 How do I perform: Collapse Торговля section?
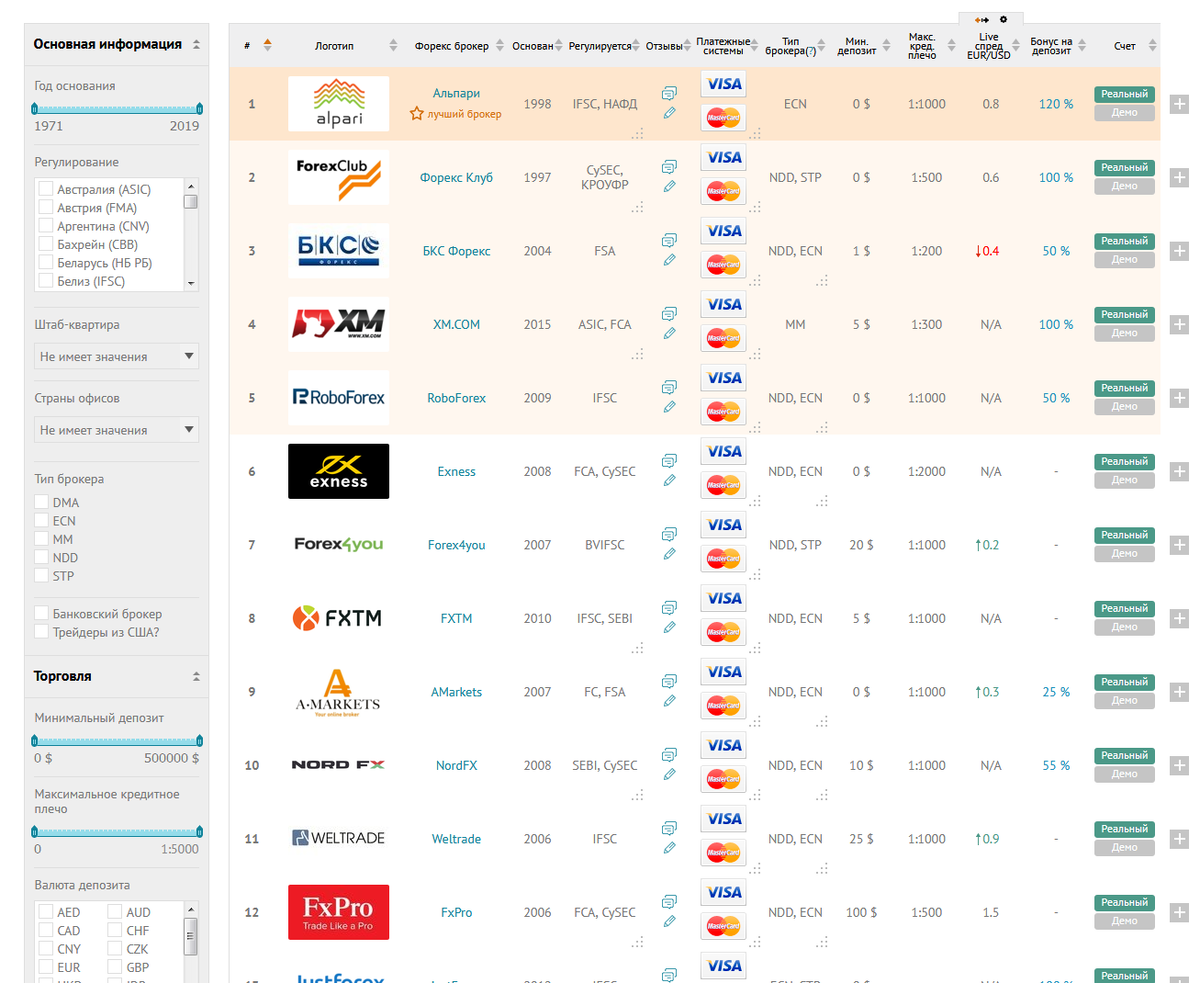(196, 677)
